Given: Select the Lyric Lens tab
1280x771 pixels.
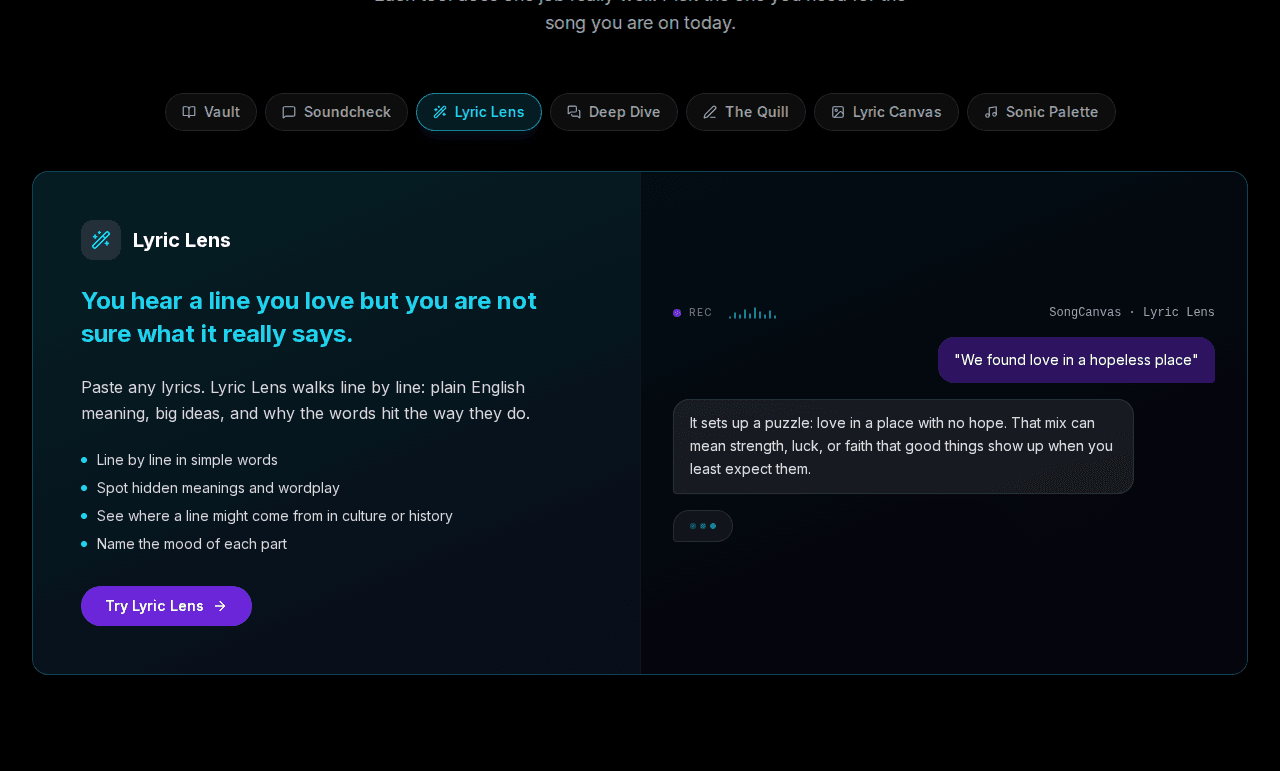Looking at the screenshot, I should click(479, 112).
